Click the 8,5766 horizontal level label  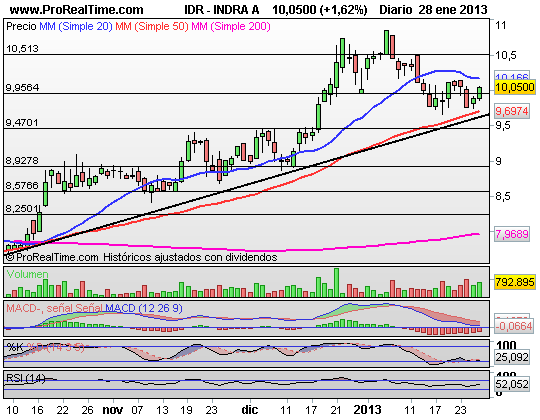coord(22,186)
